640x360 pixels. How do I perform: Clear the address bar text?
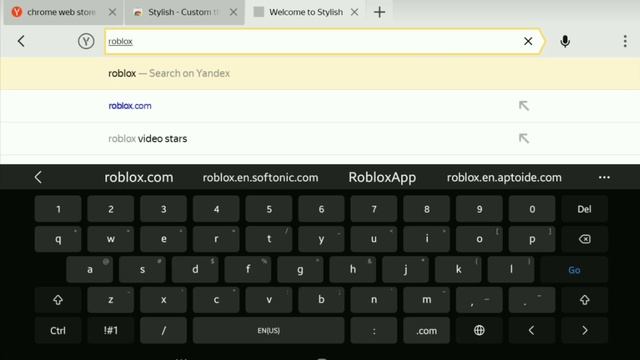(528, 41)
